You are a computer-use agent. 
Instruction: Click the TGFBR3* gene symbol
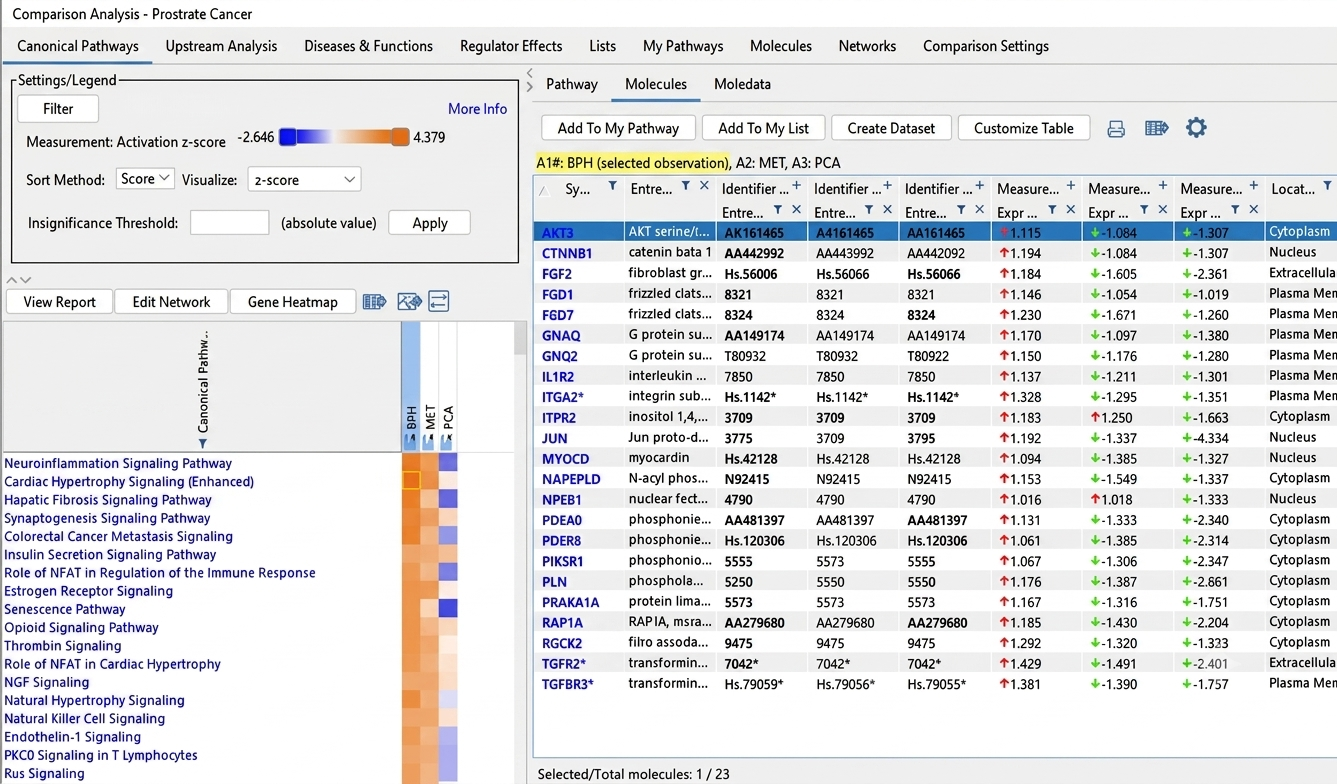[568, 684]
